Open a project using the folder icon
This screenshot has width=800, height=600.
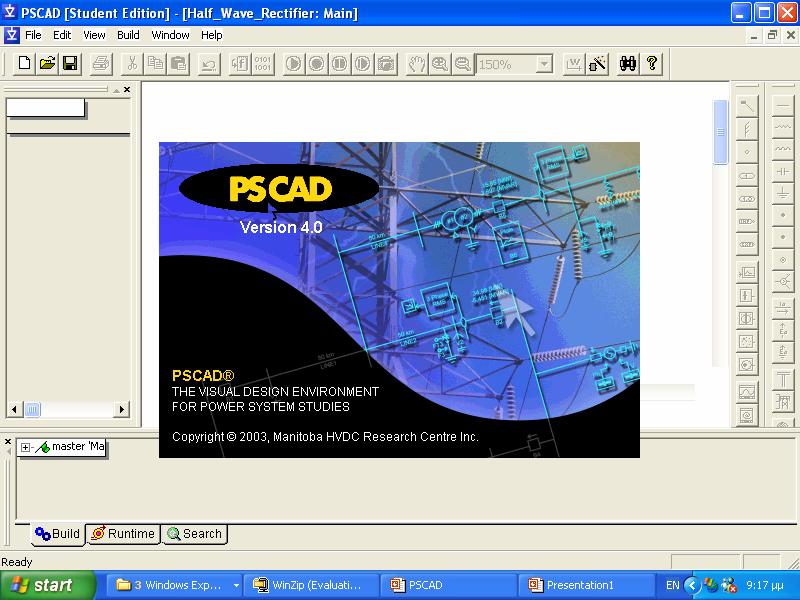pyautogui.click(x=47, y=63)
